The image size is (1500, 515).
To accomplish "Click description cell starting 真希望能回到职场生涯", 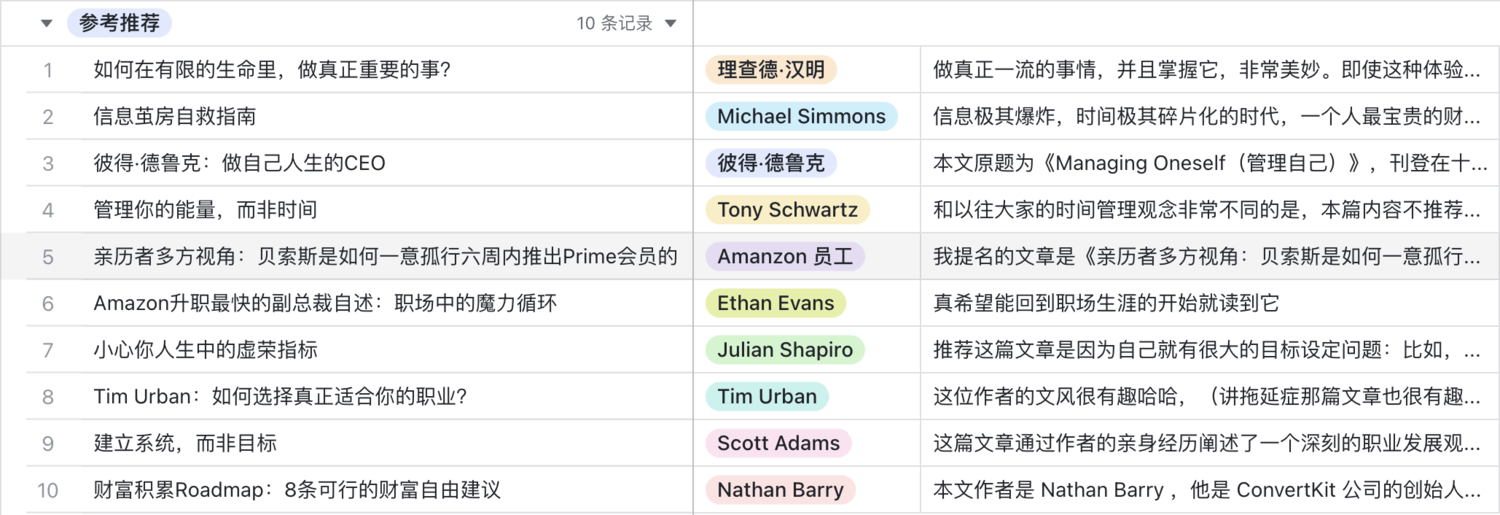I will [1105, 304].
